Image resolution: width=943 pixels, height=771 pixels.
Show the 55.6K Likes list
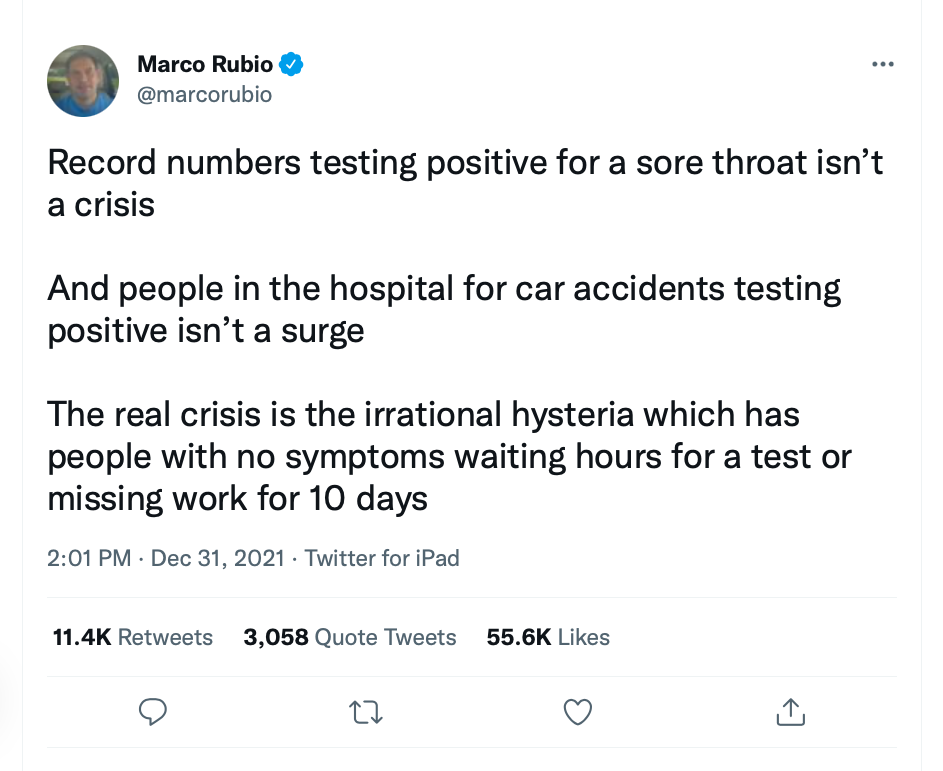[548, 637]
